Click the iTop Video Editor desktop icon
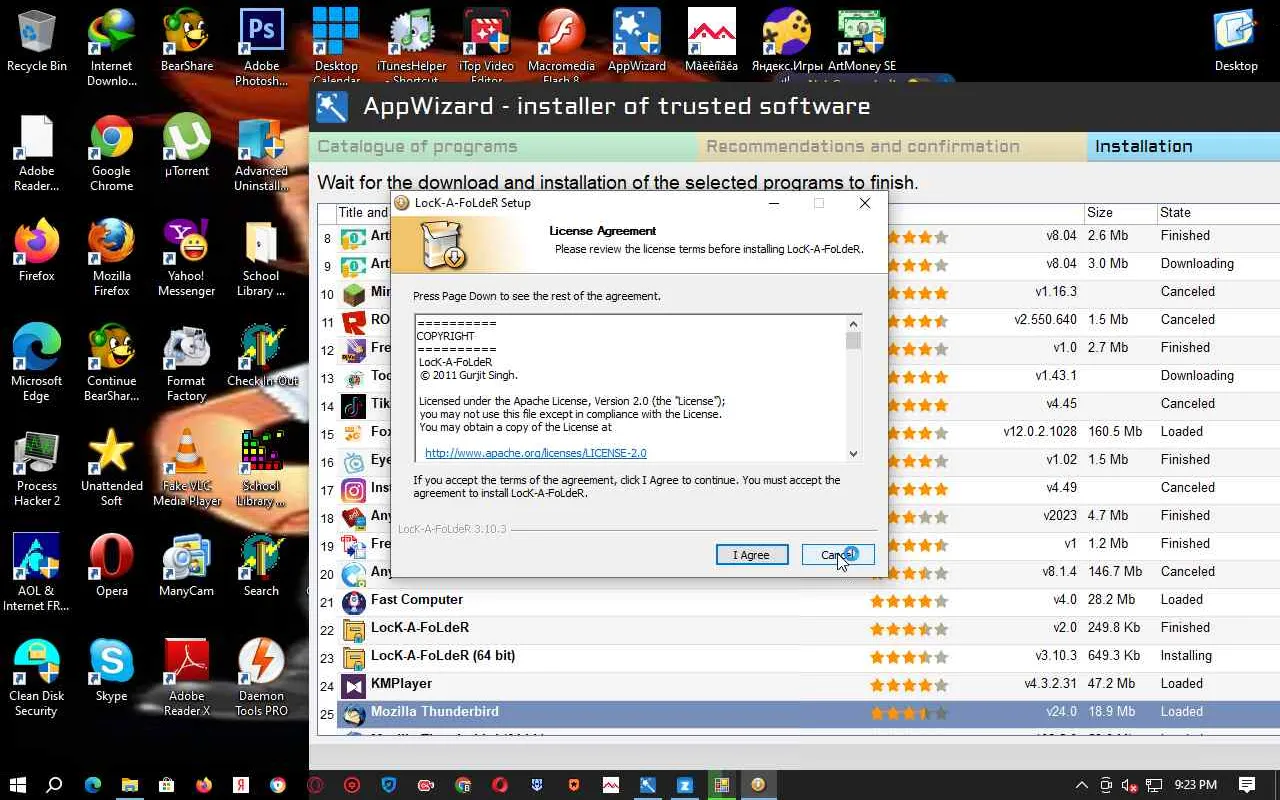The width and height of the screenshot is (1280, 800). (x=487, y=47)
